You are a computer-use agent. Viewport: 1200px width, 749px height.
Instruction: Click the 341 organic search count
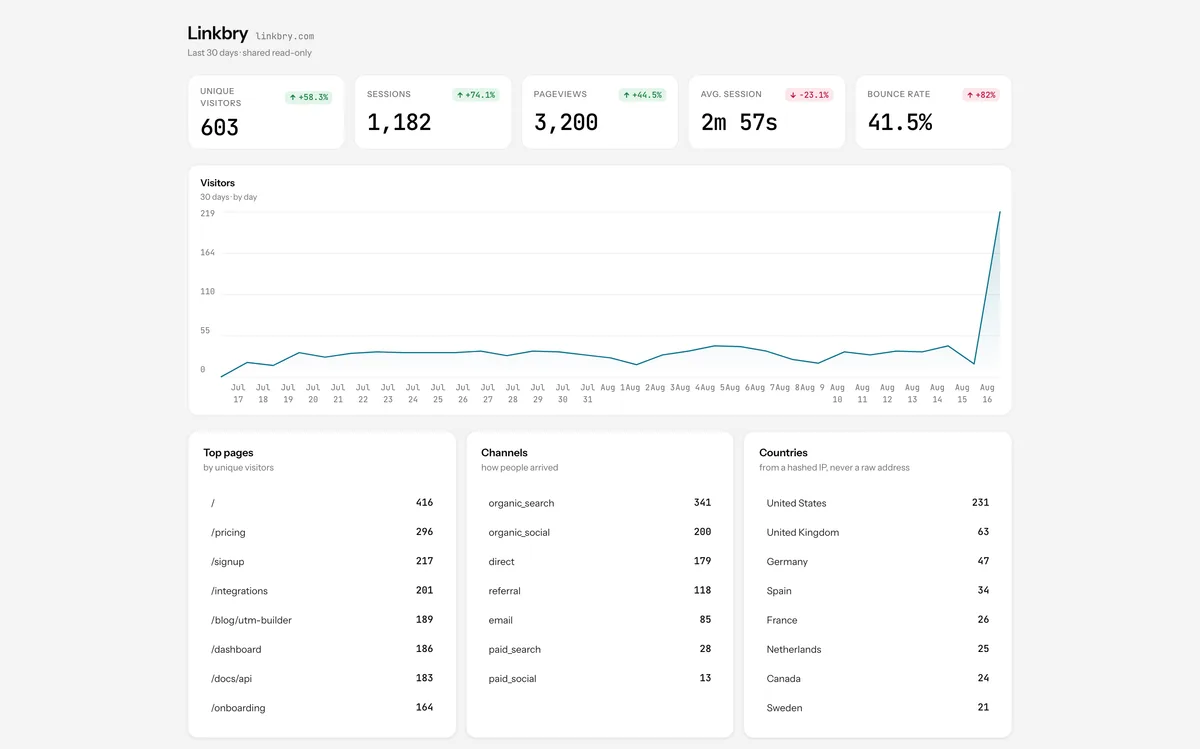click(x=702, y=503)
